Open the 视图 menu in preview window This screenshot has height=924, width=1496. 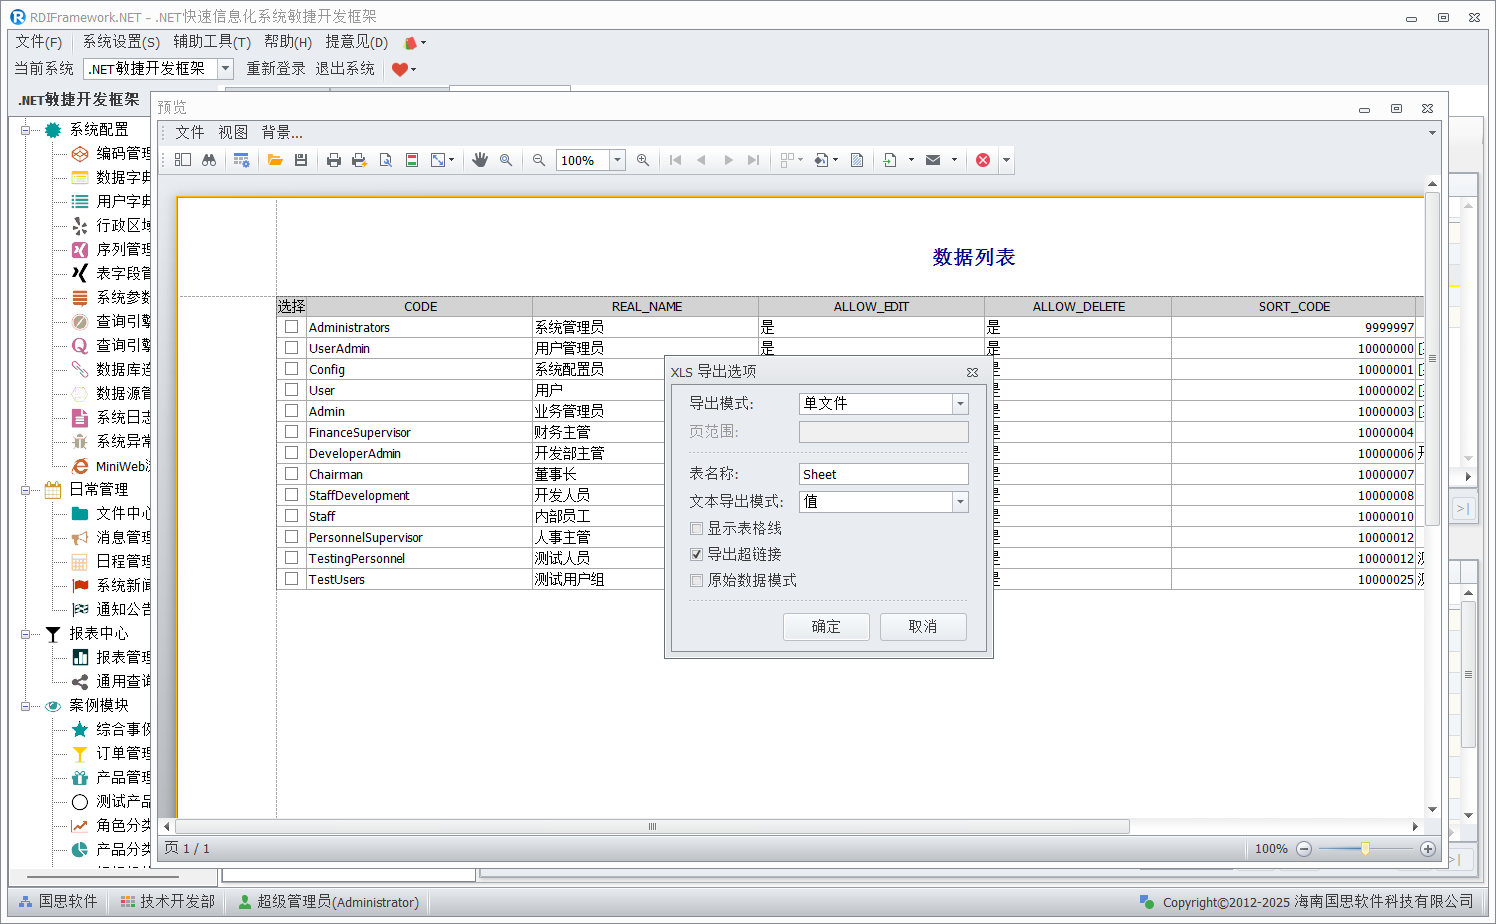tap(233, 133)
